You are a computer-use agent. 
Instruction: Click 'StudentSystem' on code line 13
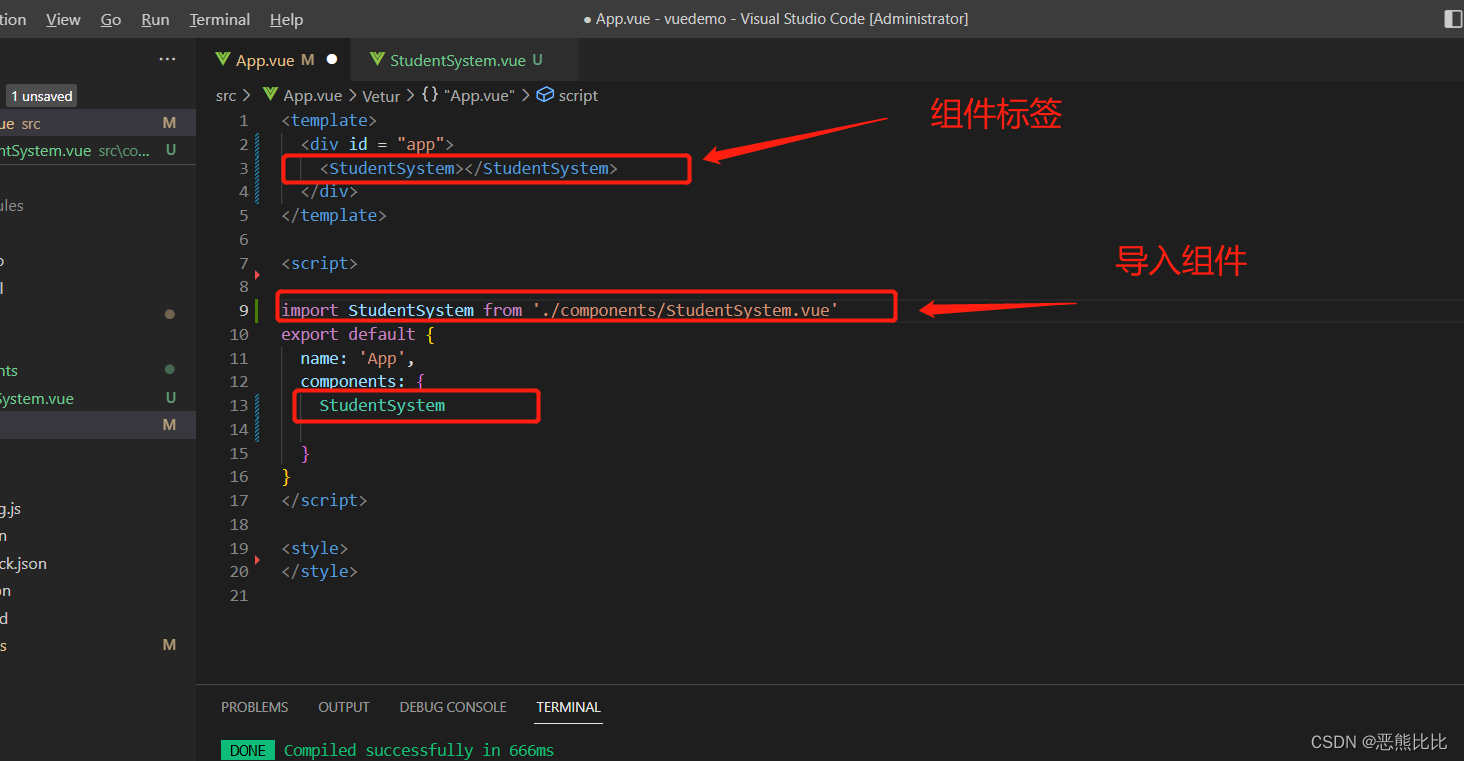382,405
